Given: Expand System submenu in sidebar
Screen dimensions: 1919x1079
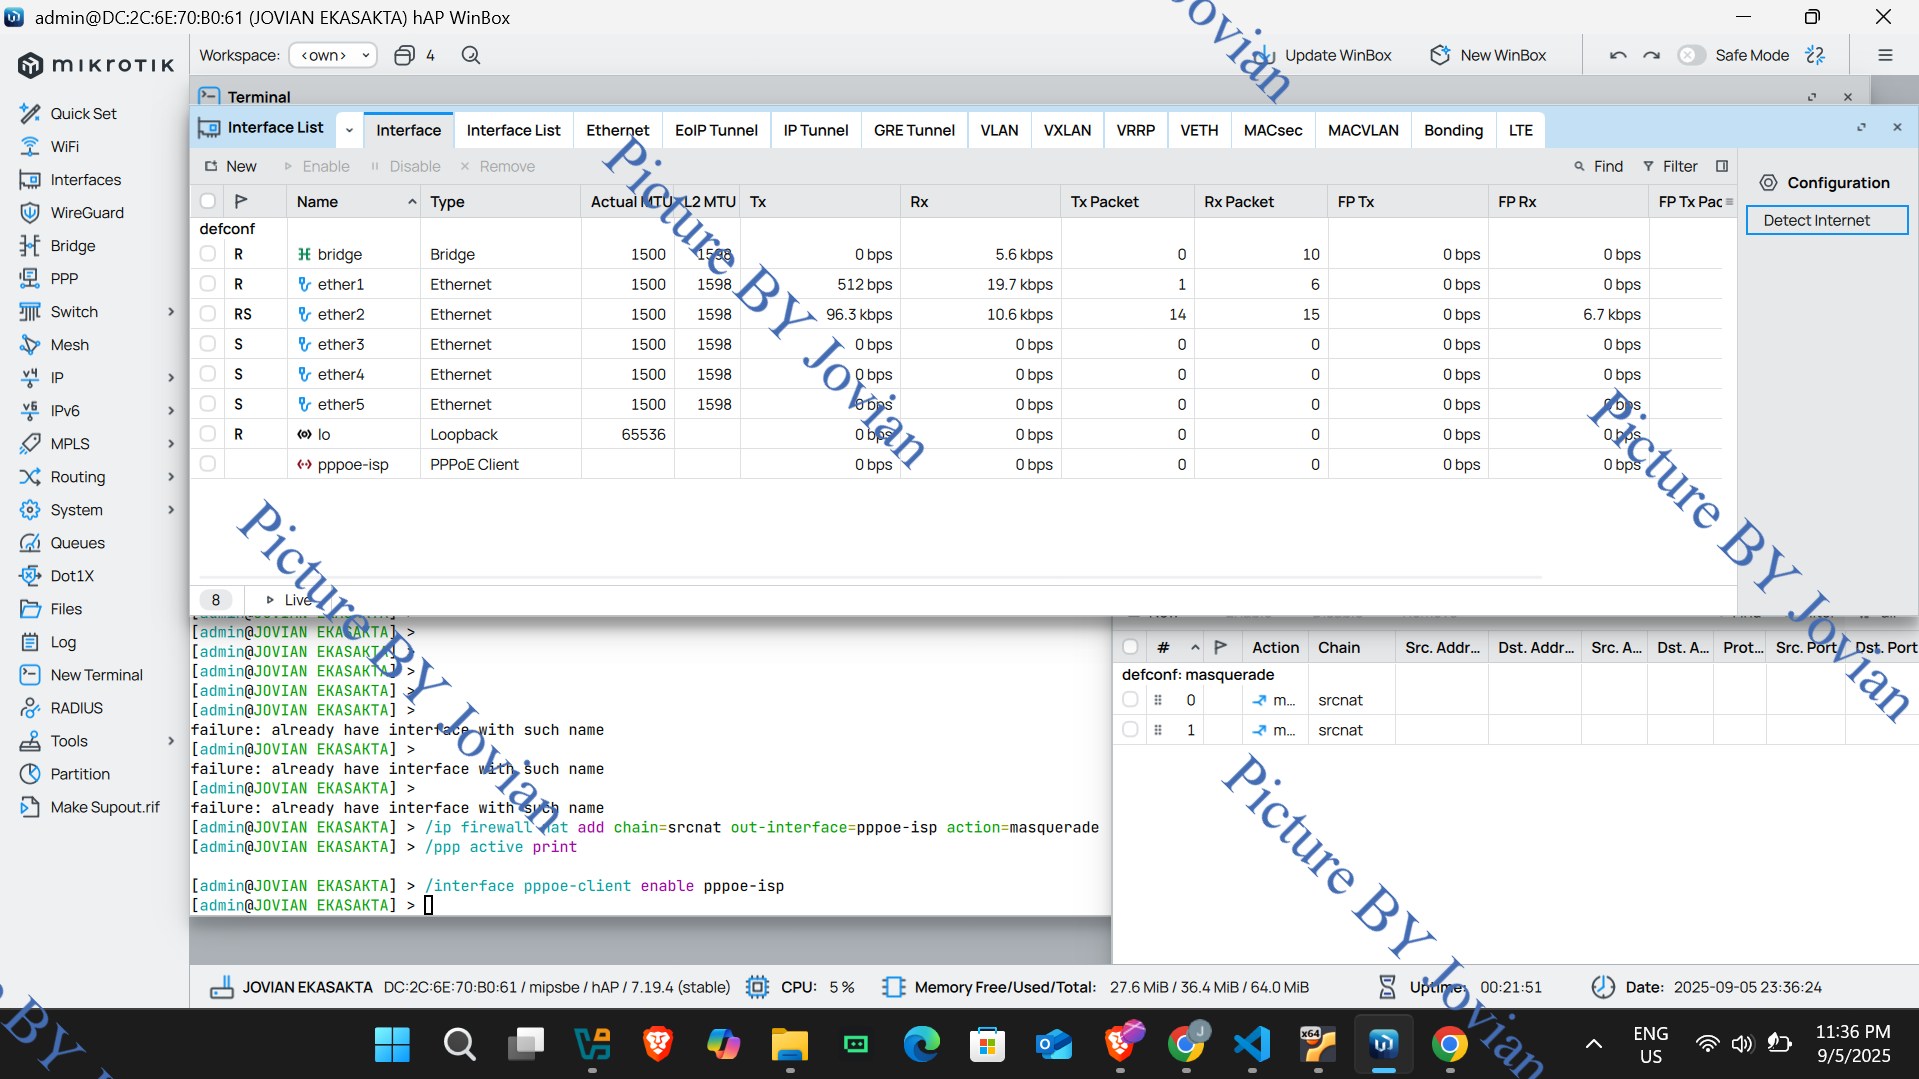Looking at the screenshot, I should [171, 509].
